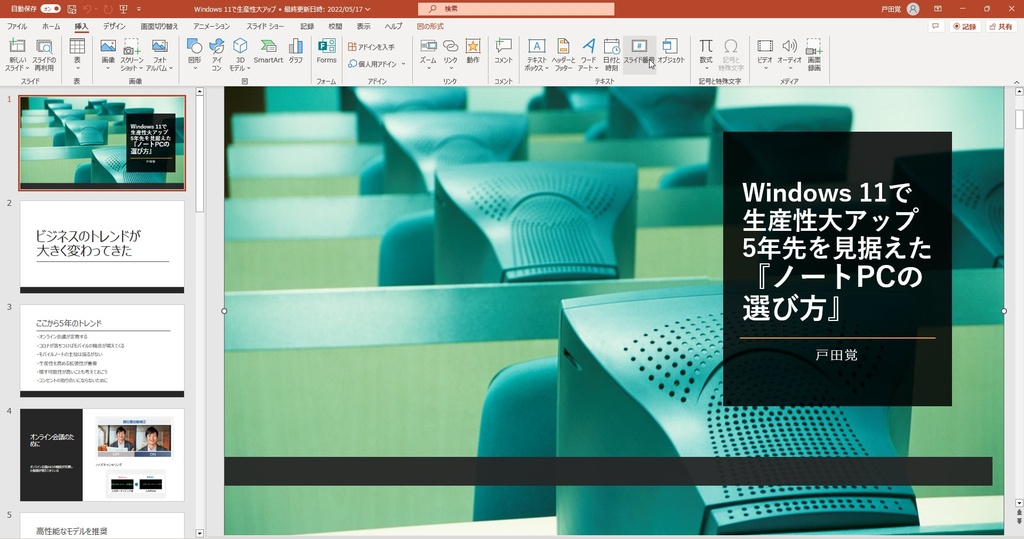Image resolution: width=1024 pixels, height=539 pixels.
Task: Open the comments pane button
Action: point(936,26)
